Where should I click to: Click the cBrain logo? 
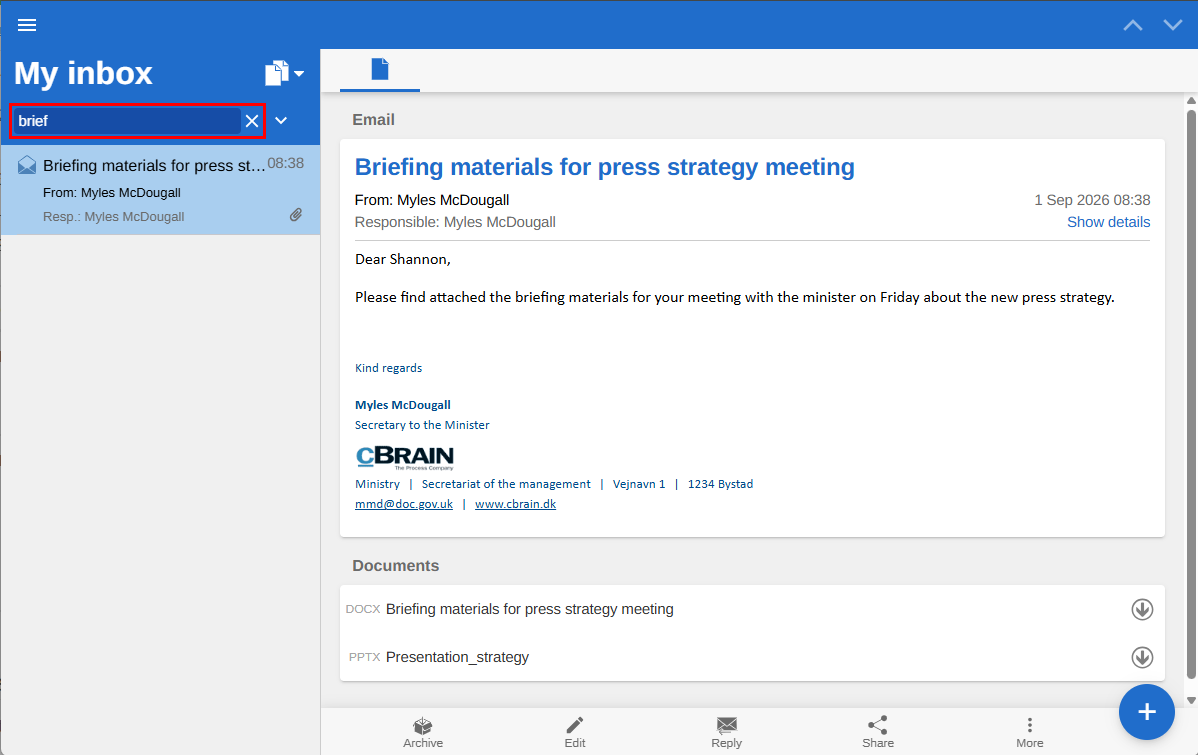(x=405, y=457)
